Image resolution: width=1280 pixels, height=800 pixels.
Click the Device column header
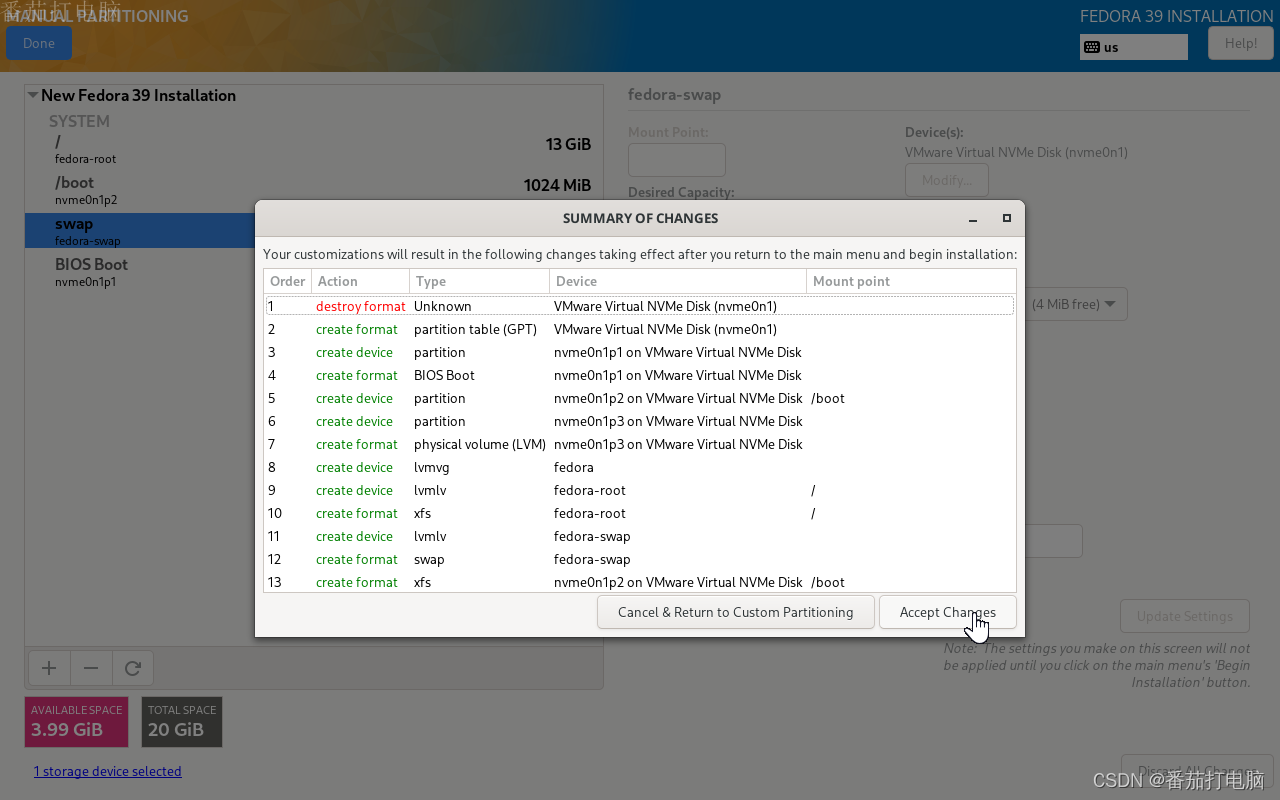pos(678,281)
